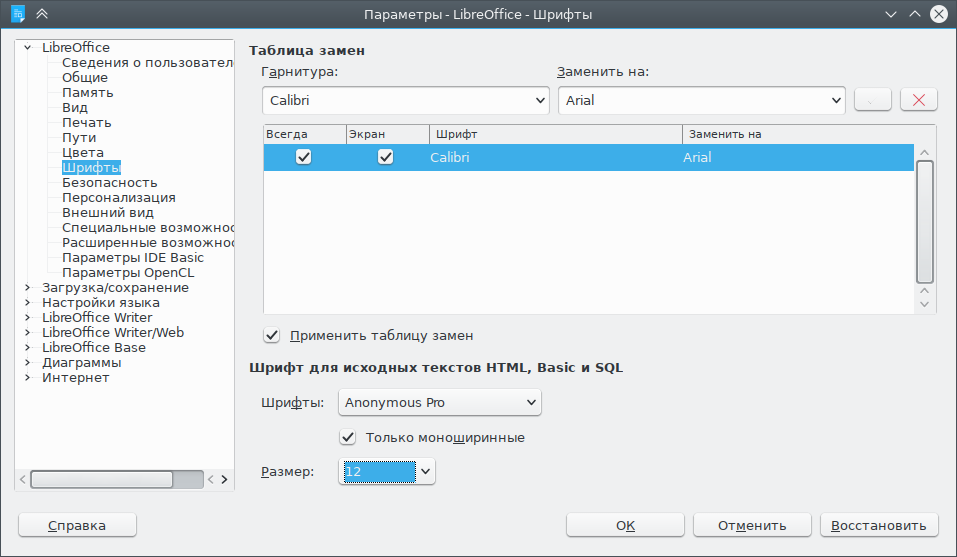The height and width of the screenshot is (557, 957).
Task: Click the apply replacement checkmark button
Action: 873,100
